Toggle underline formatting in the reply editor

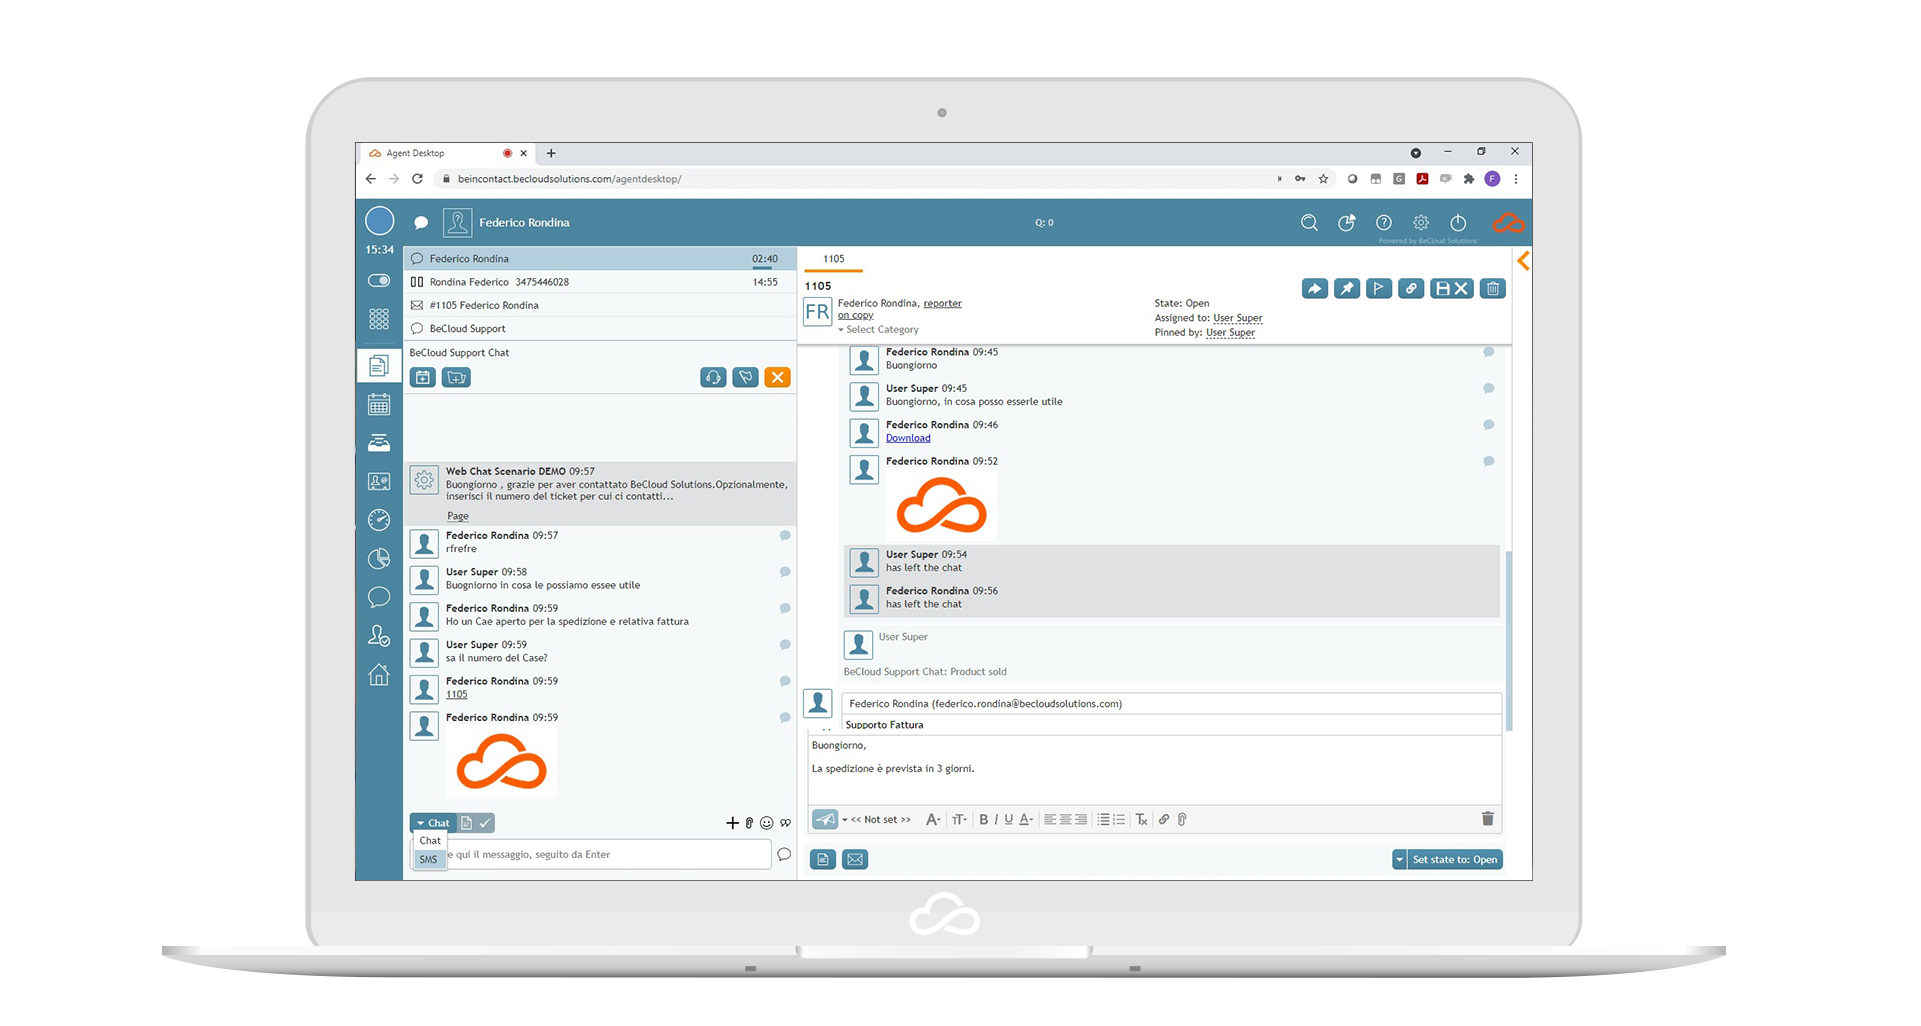pos(1008,820)
